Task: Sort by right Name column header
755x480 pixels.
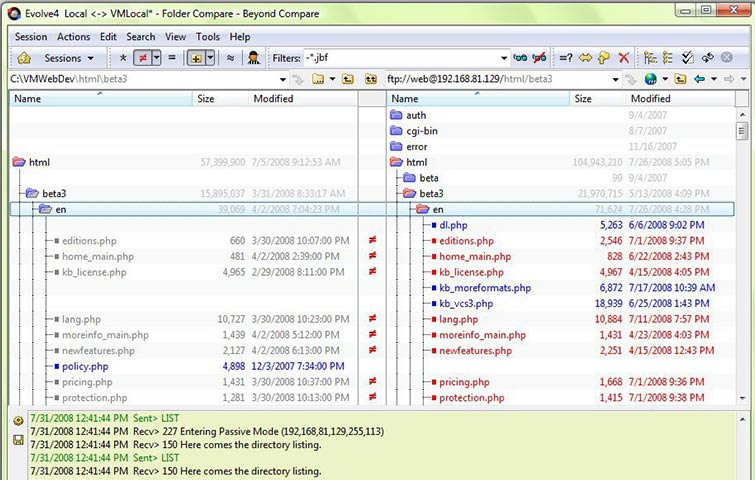Action: click(479, 99)
